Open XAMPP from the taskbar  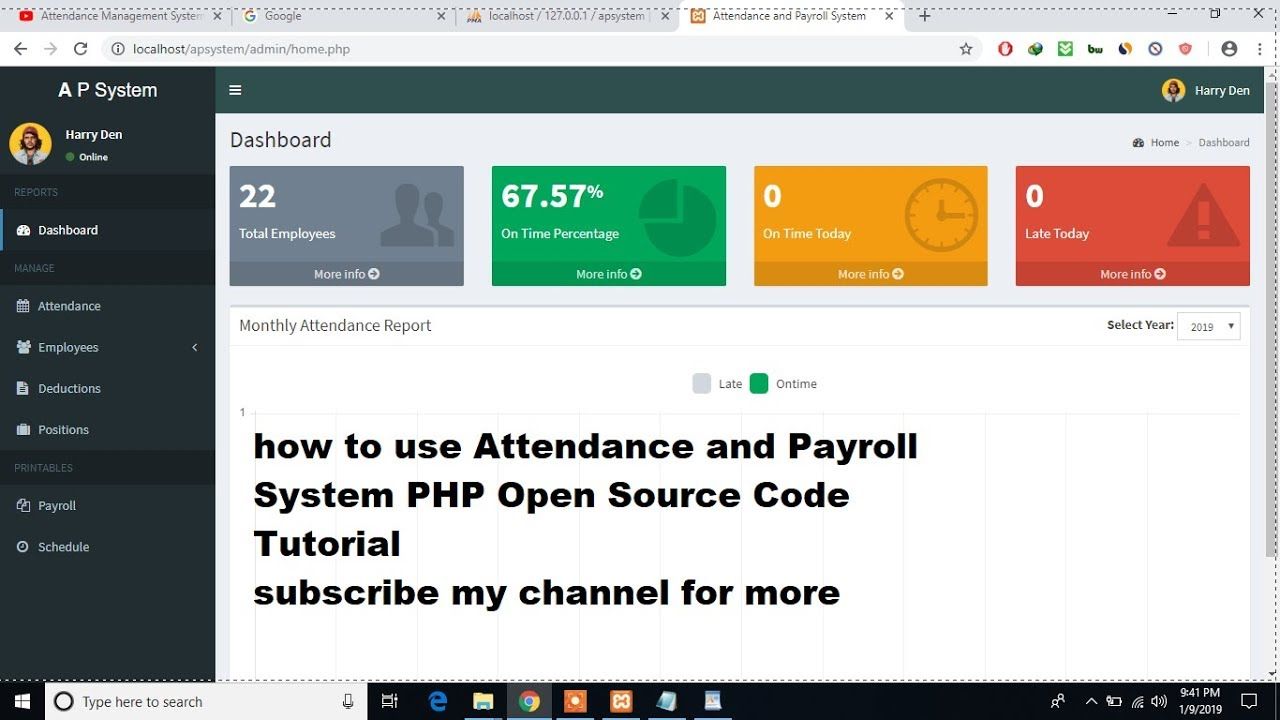[621, 701]
